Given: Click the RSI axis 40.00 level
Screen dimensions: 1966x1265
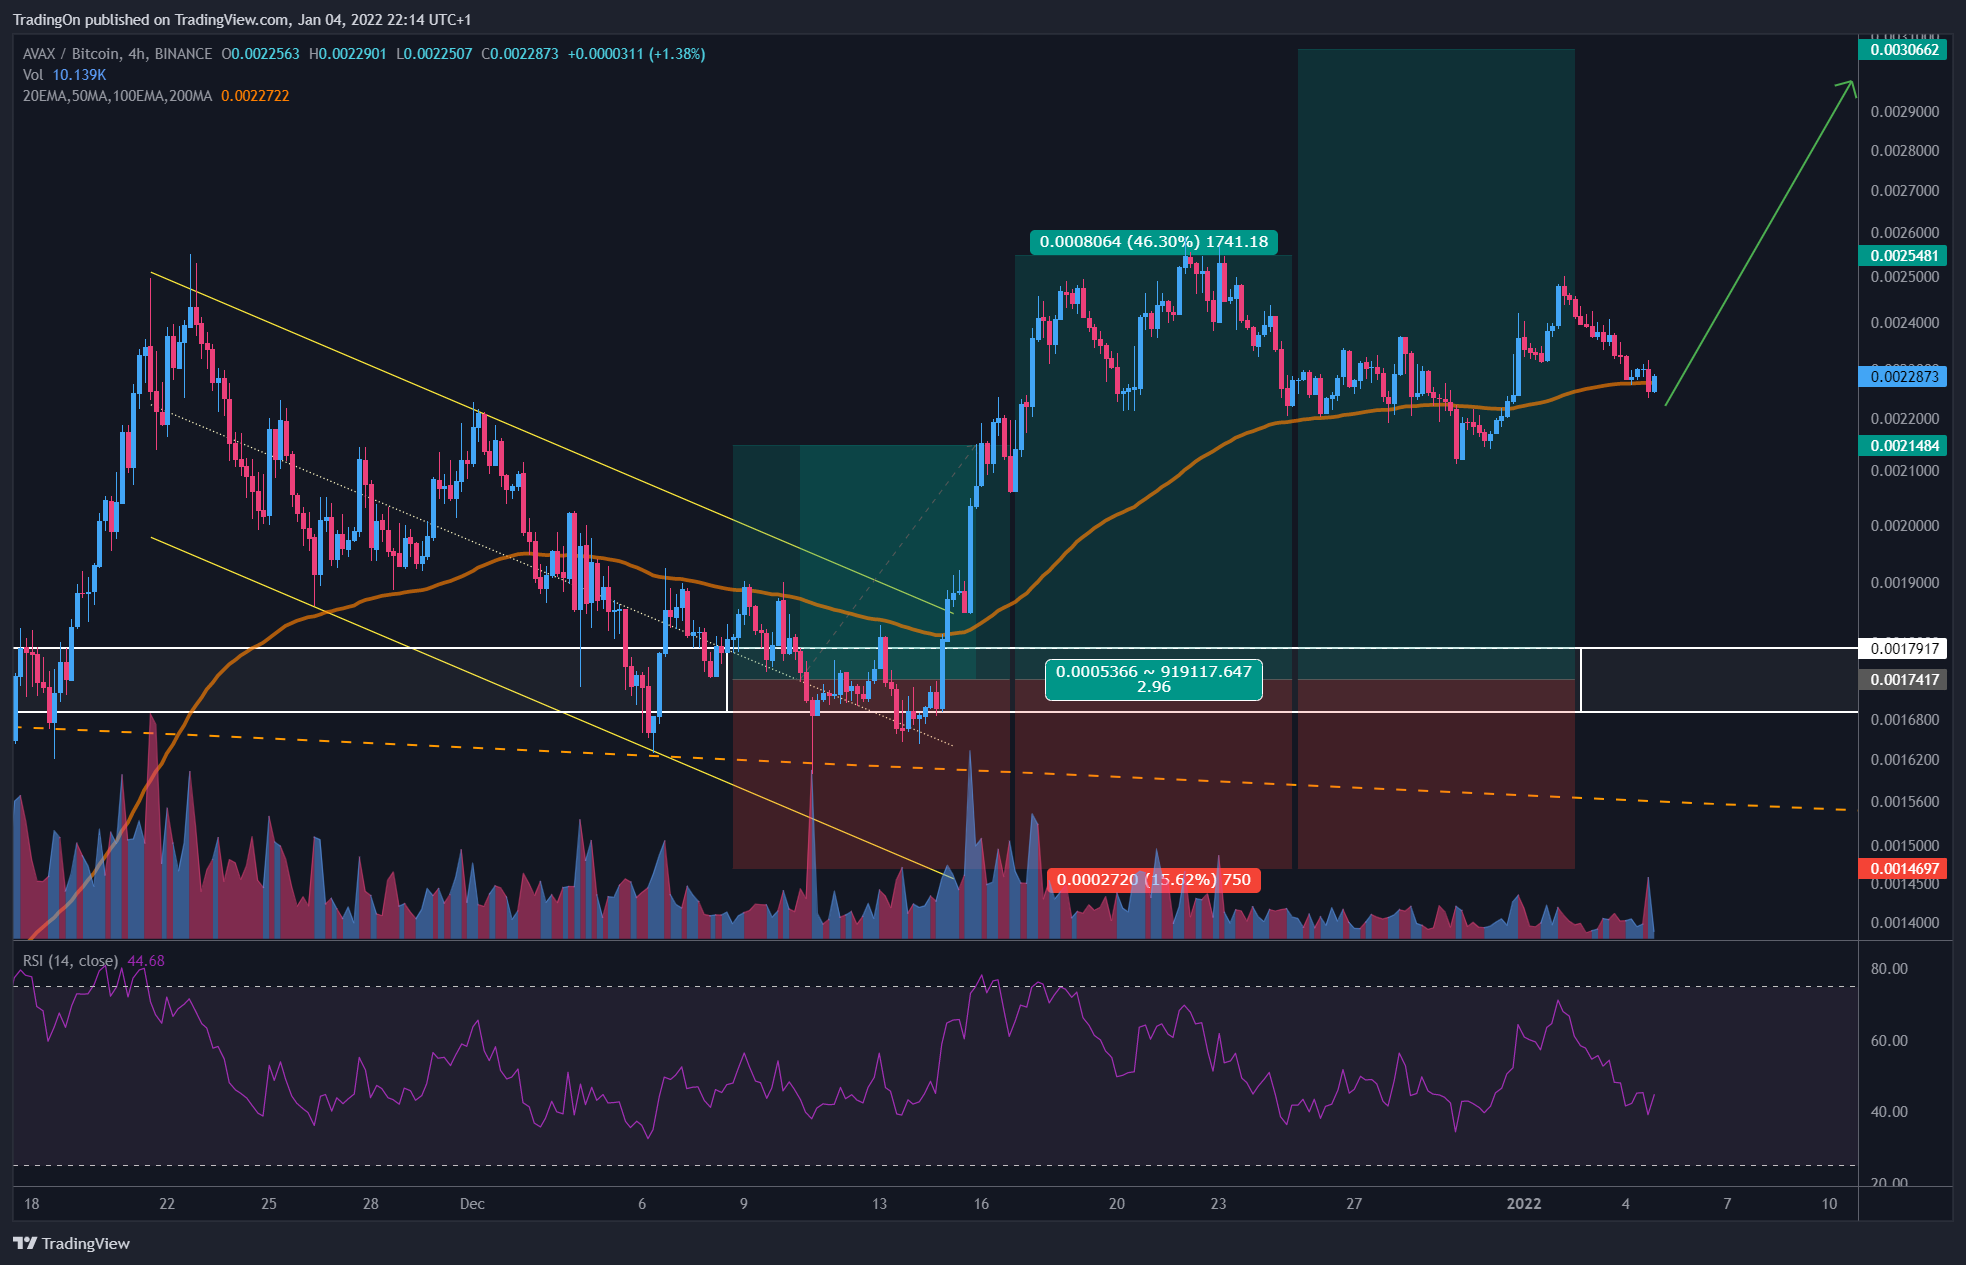Looking at the screenshot, I should pyautogui.click(x=1889, y=1112).
